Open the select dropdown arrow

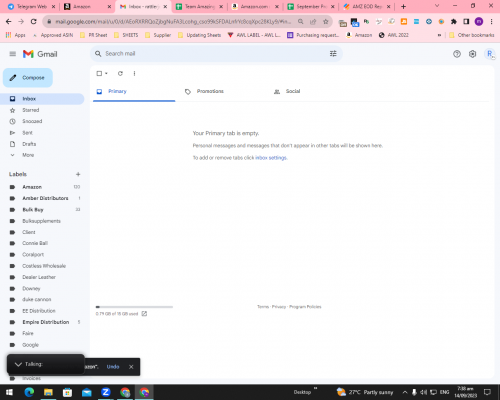[106, 73]
